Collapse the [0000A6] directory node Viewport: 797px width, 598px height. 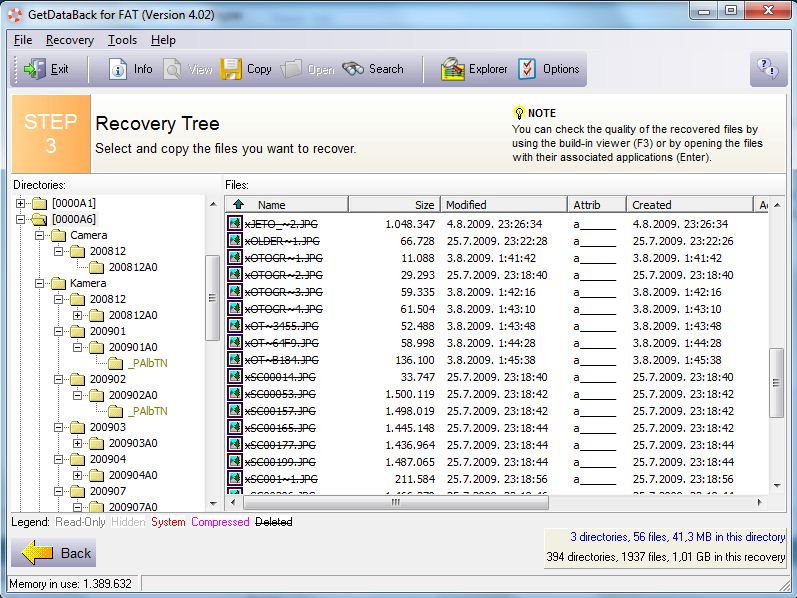(20, 219)
